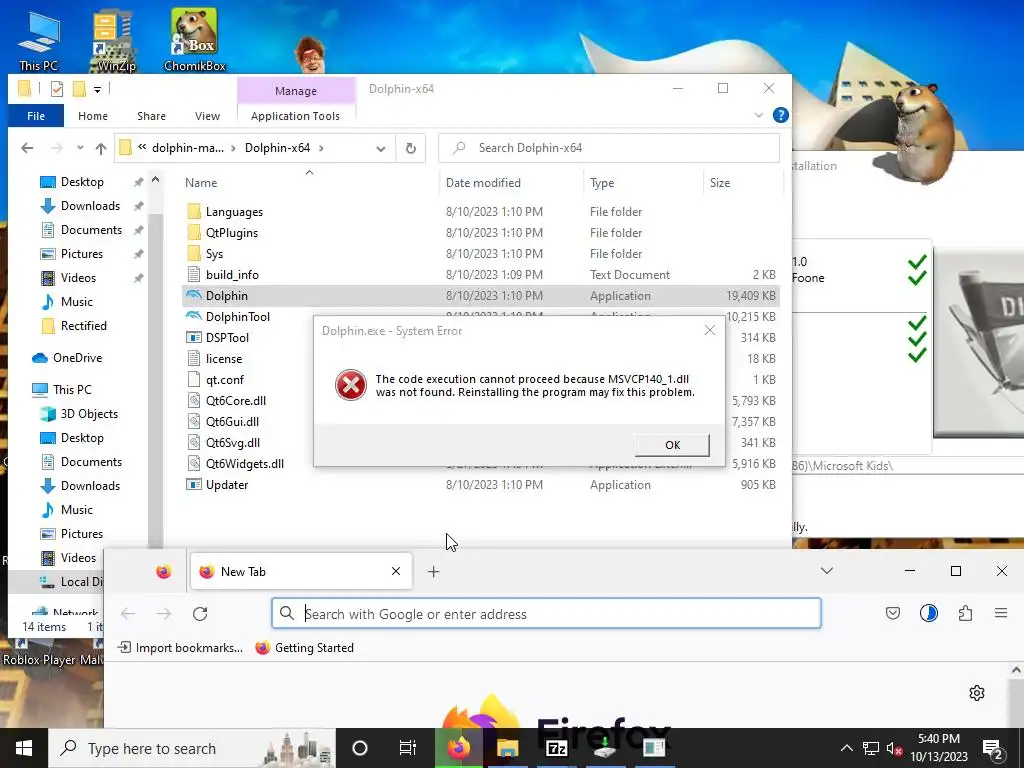Select the Updater application
1024x768 pixels.
pos(227,485)
